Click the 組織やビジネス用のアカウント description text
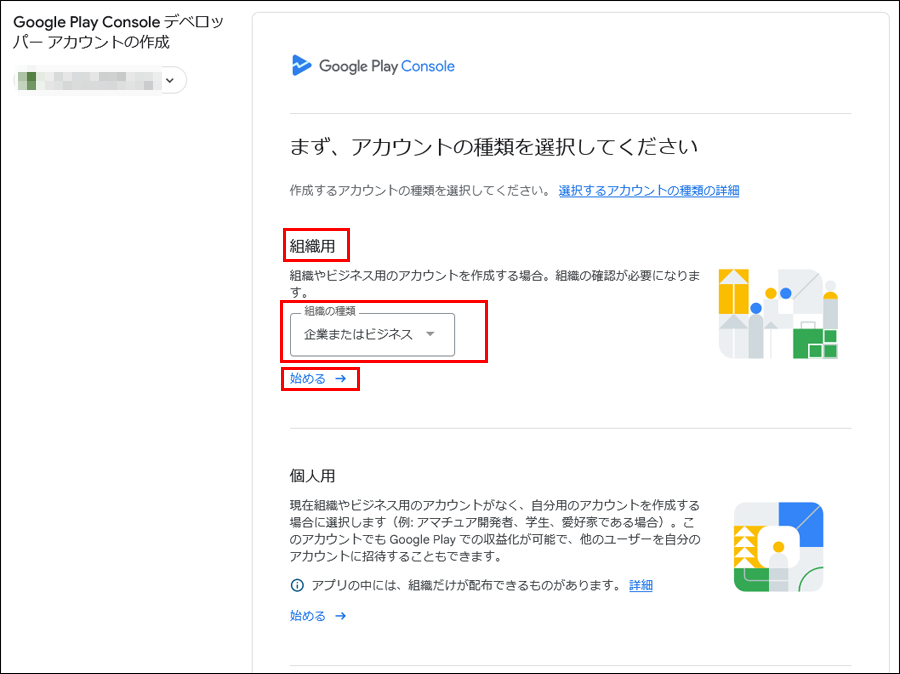The height and width of the screenshot is (674, 900). 495,284
